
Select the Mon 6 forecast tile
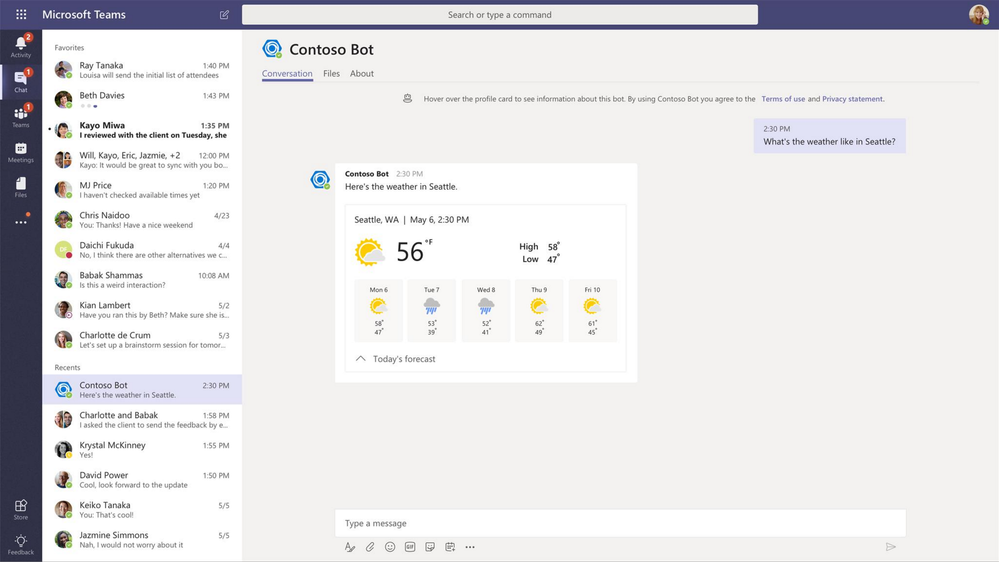378,310
